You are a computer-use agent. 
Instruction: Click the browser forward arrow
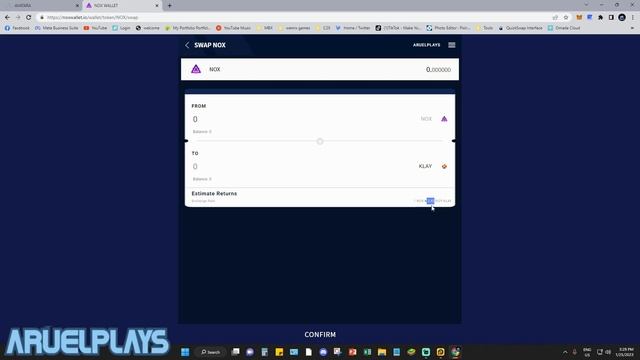18,18
